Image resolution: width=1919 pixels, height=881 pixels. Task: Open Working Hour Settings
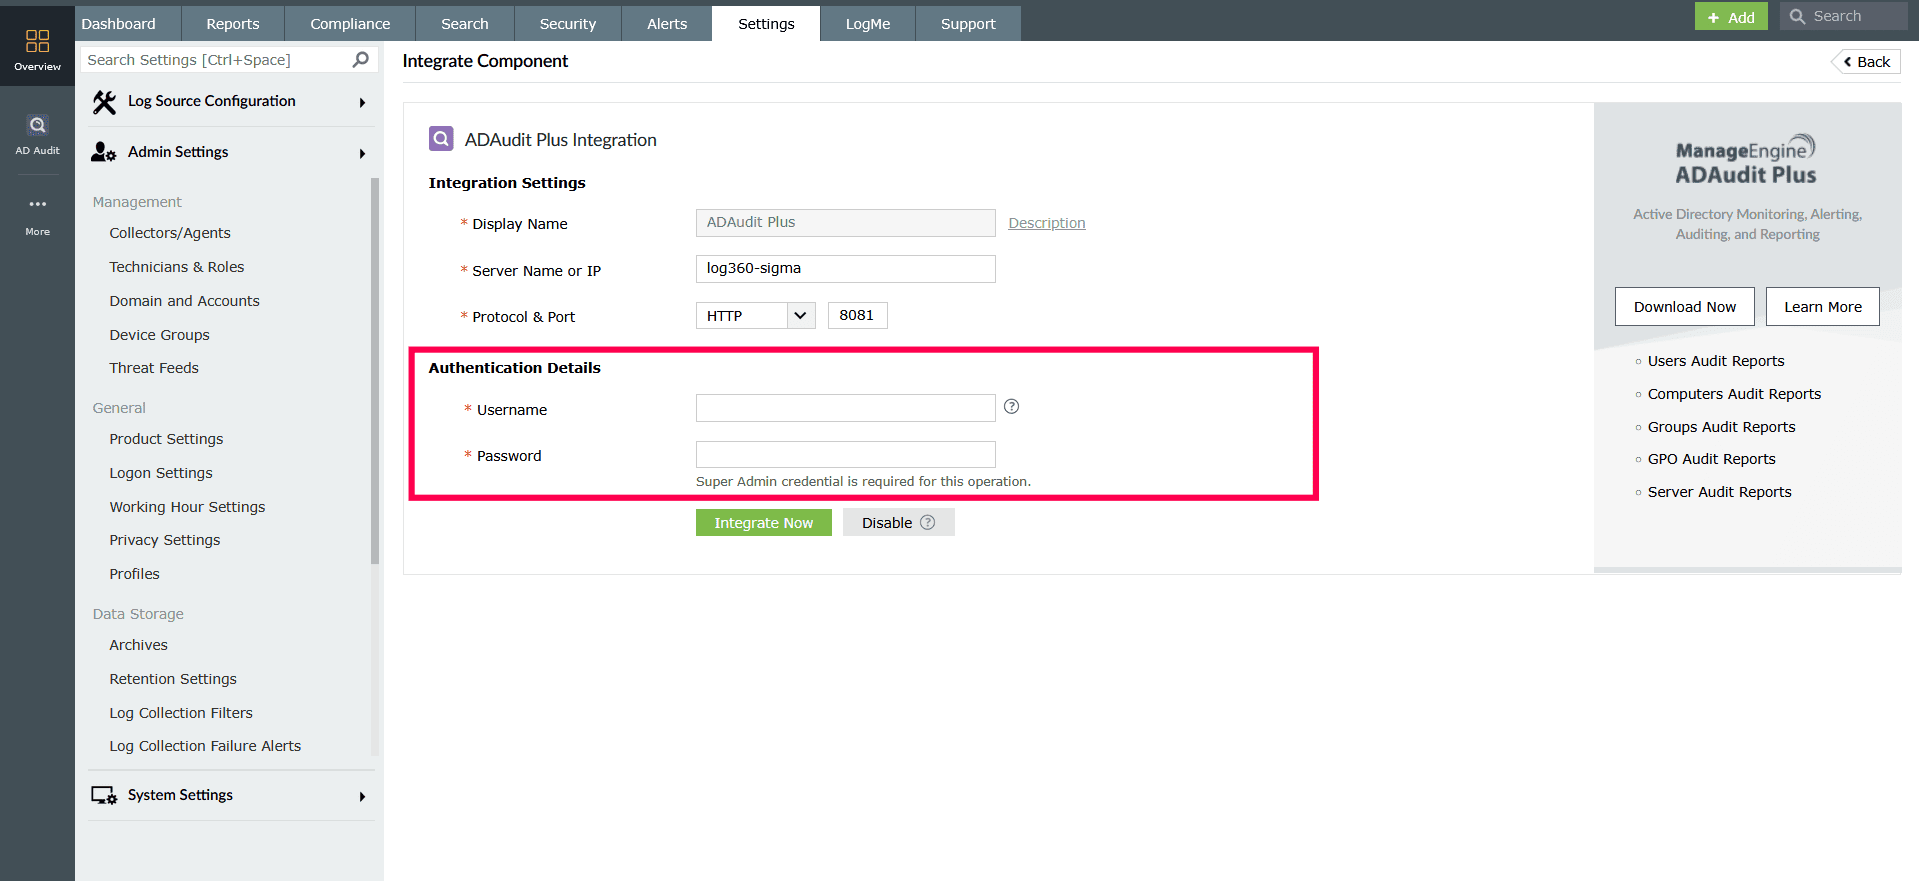point(188,507)
